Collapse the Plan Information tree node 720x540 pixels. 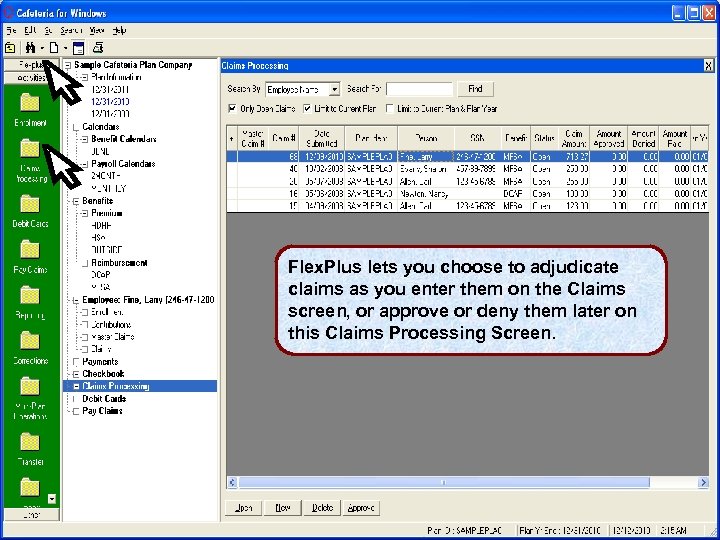pyautogui.click(x=84, y=78)
